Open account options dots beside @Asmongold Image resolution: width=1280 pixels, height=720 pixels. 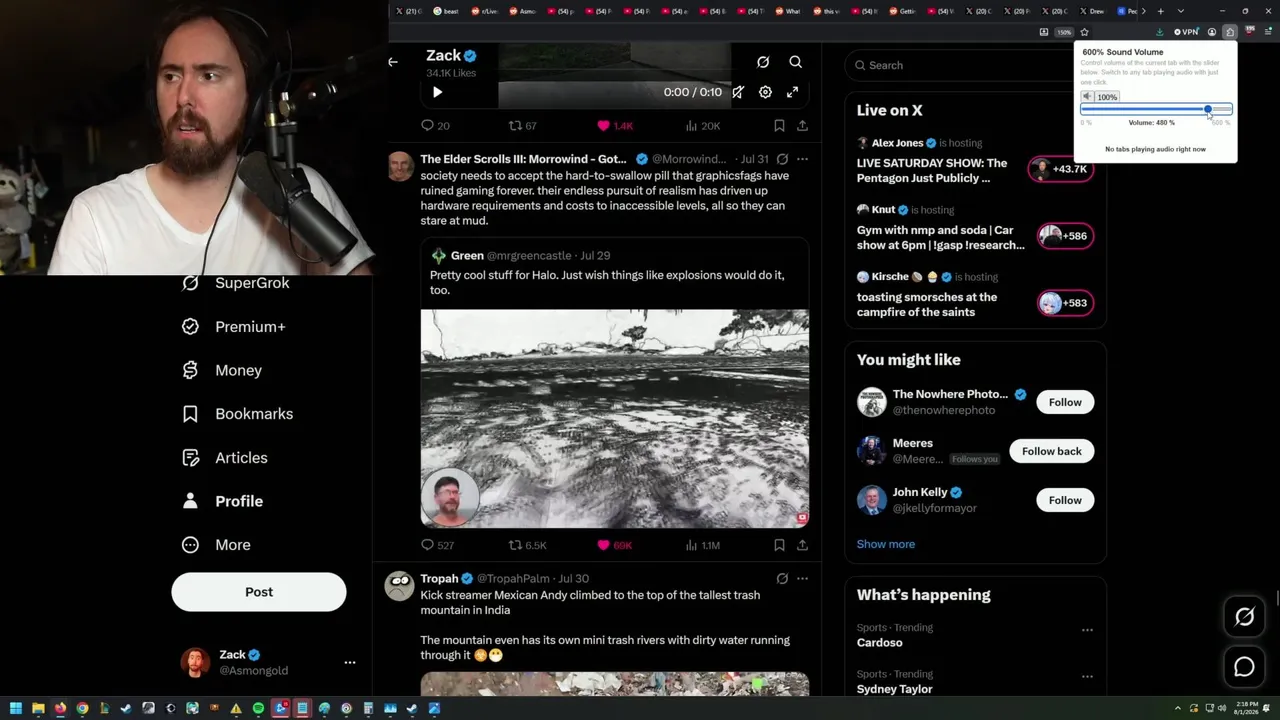click(x=350, y=662)
